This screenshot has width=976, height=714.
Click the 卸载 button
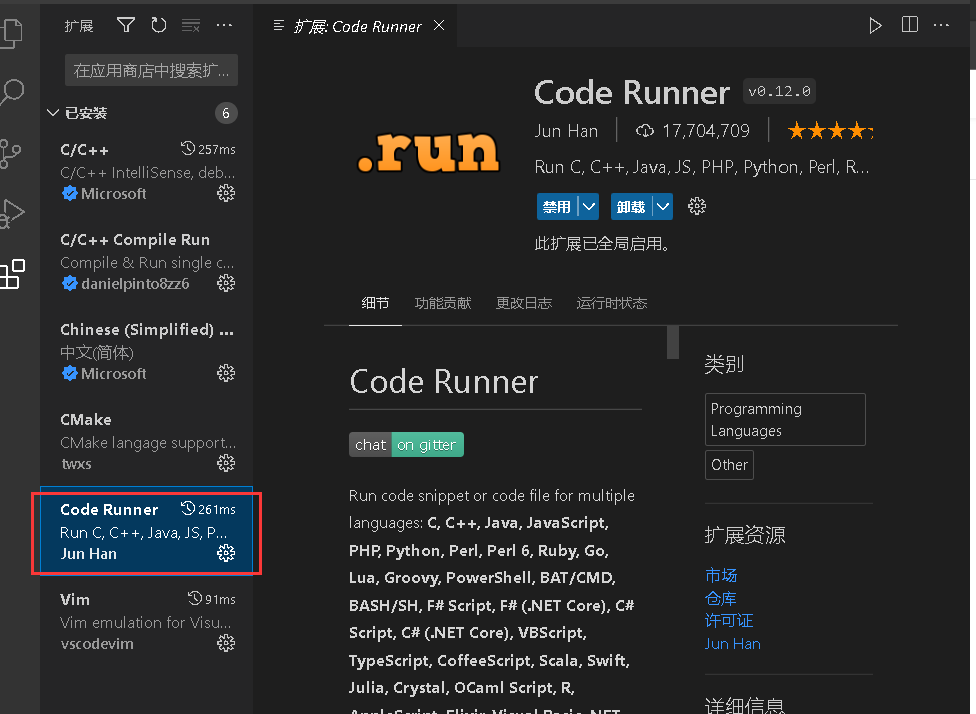[631, 207]
